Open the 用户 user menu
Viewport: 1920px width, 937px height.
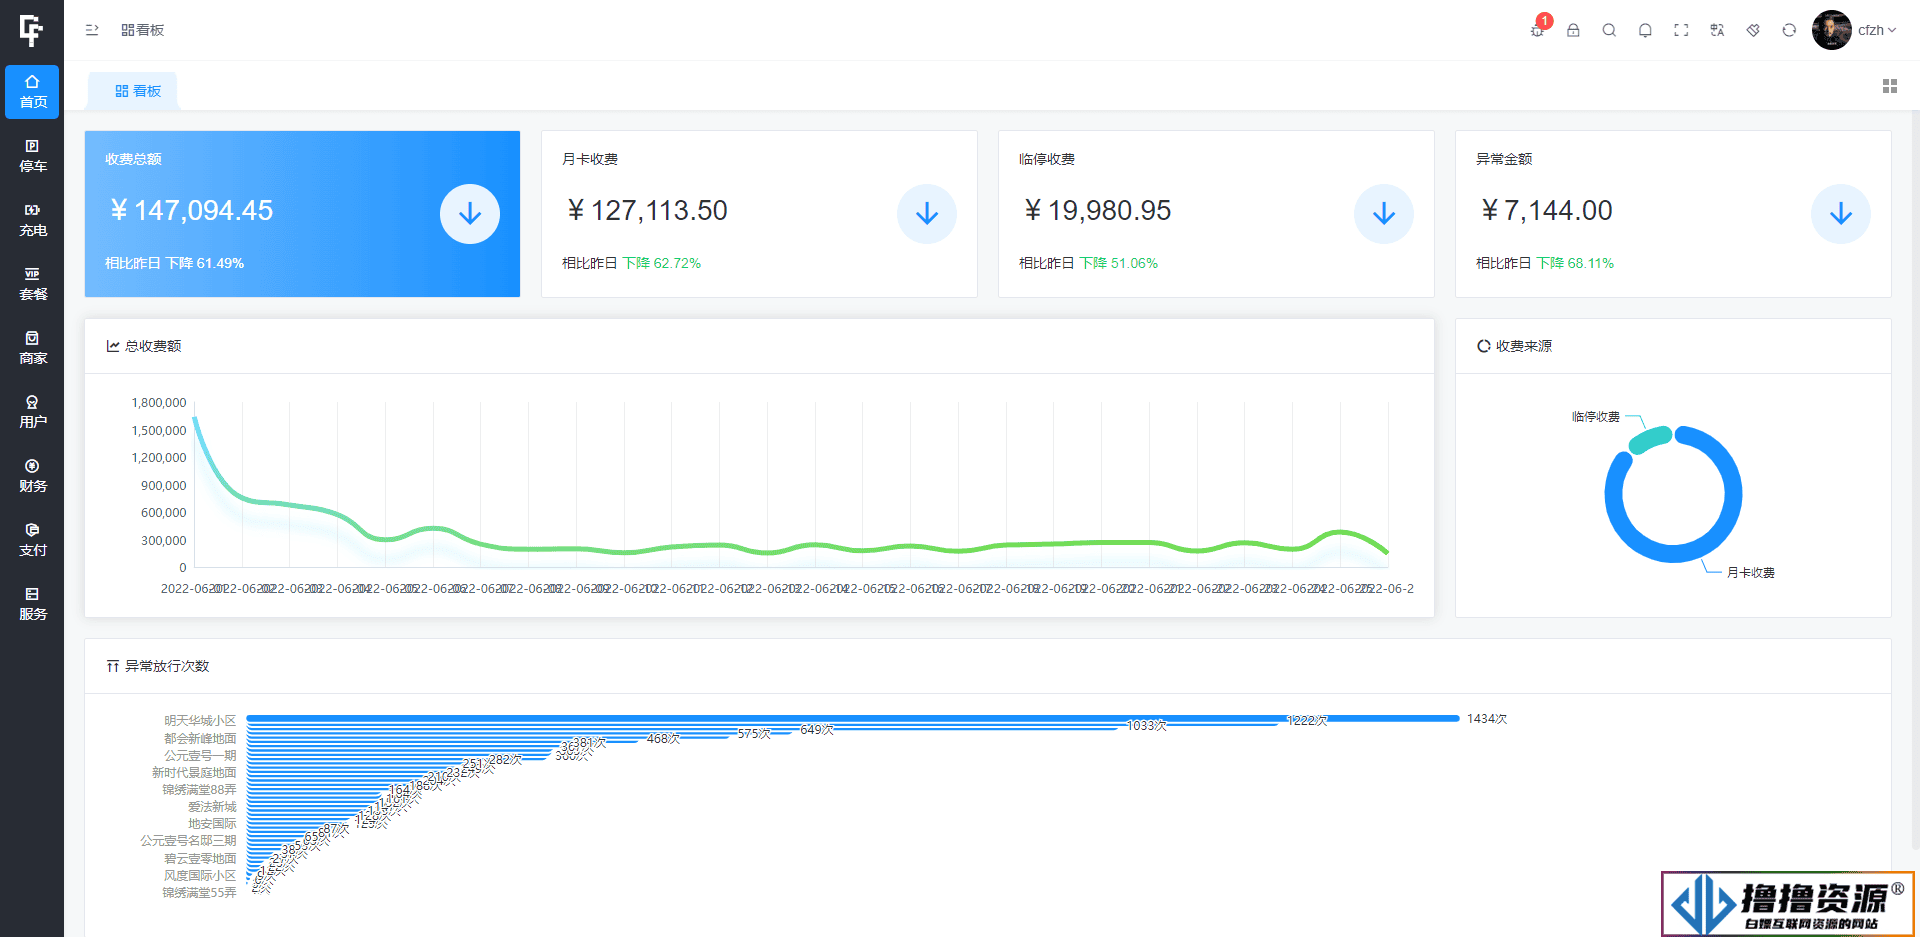tap(32, 412)
